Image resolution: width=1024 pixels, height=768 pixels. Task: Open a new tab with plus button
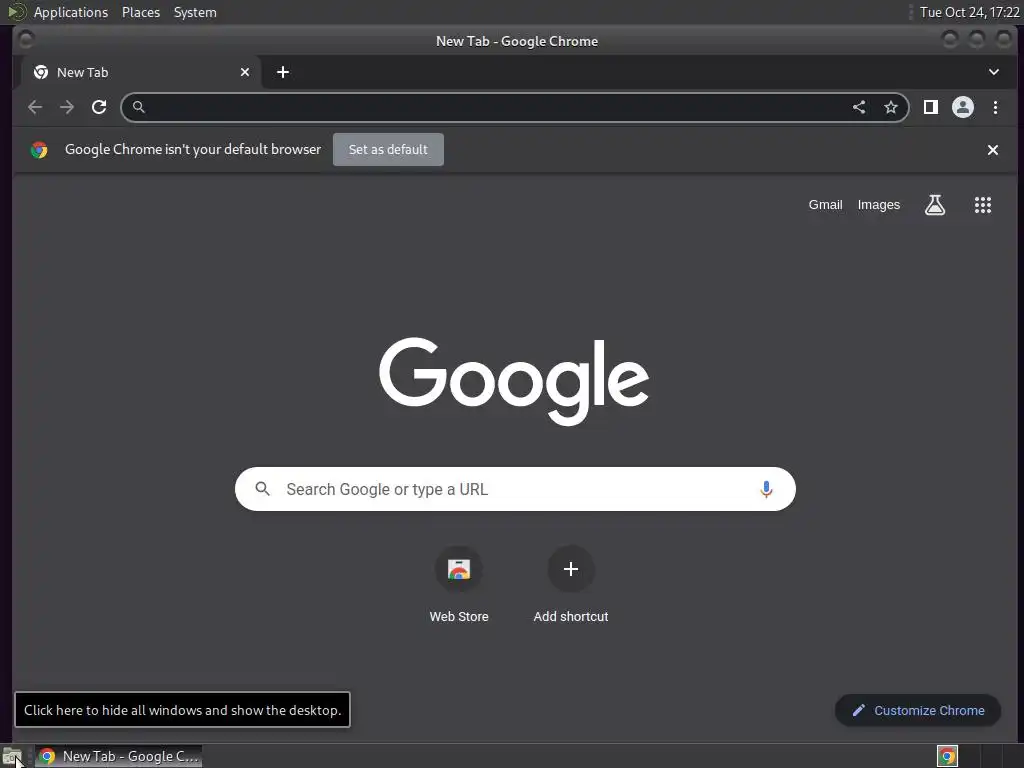point(283,72)
